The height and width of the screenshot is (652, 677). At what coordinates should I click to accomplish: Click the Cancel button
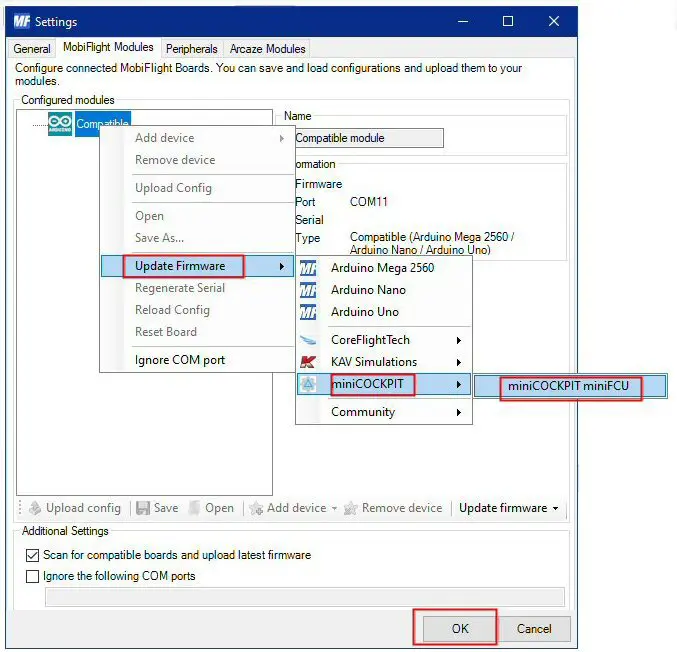tap(534, 629)
